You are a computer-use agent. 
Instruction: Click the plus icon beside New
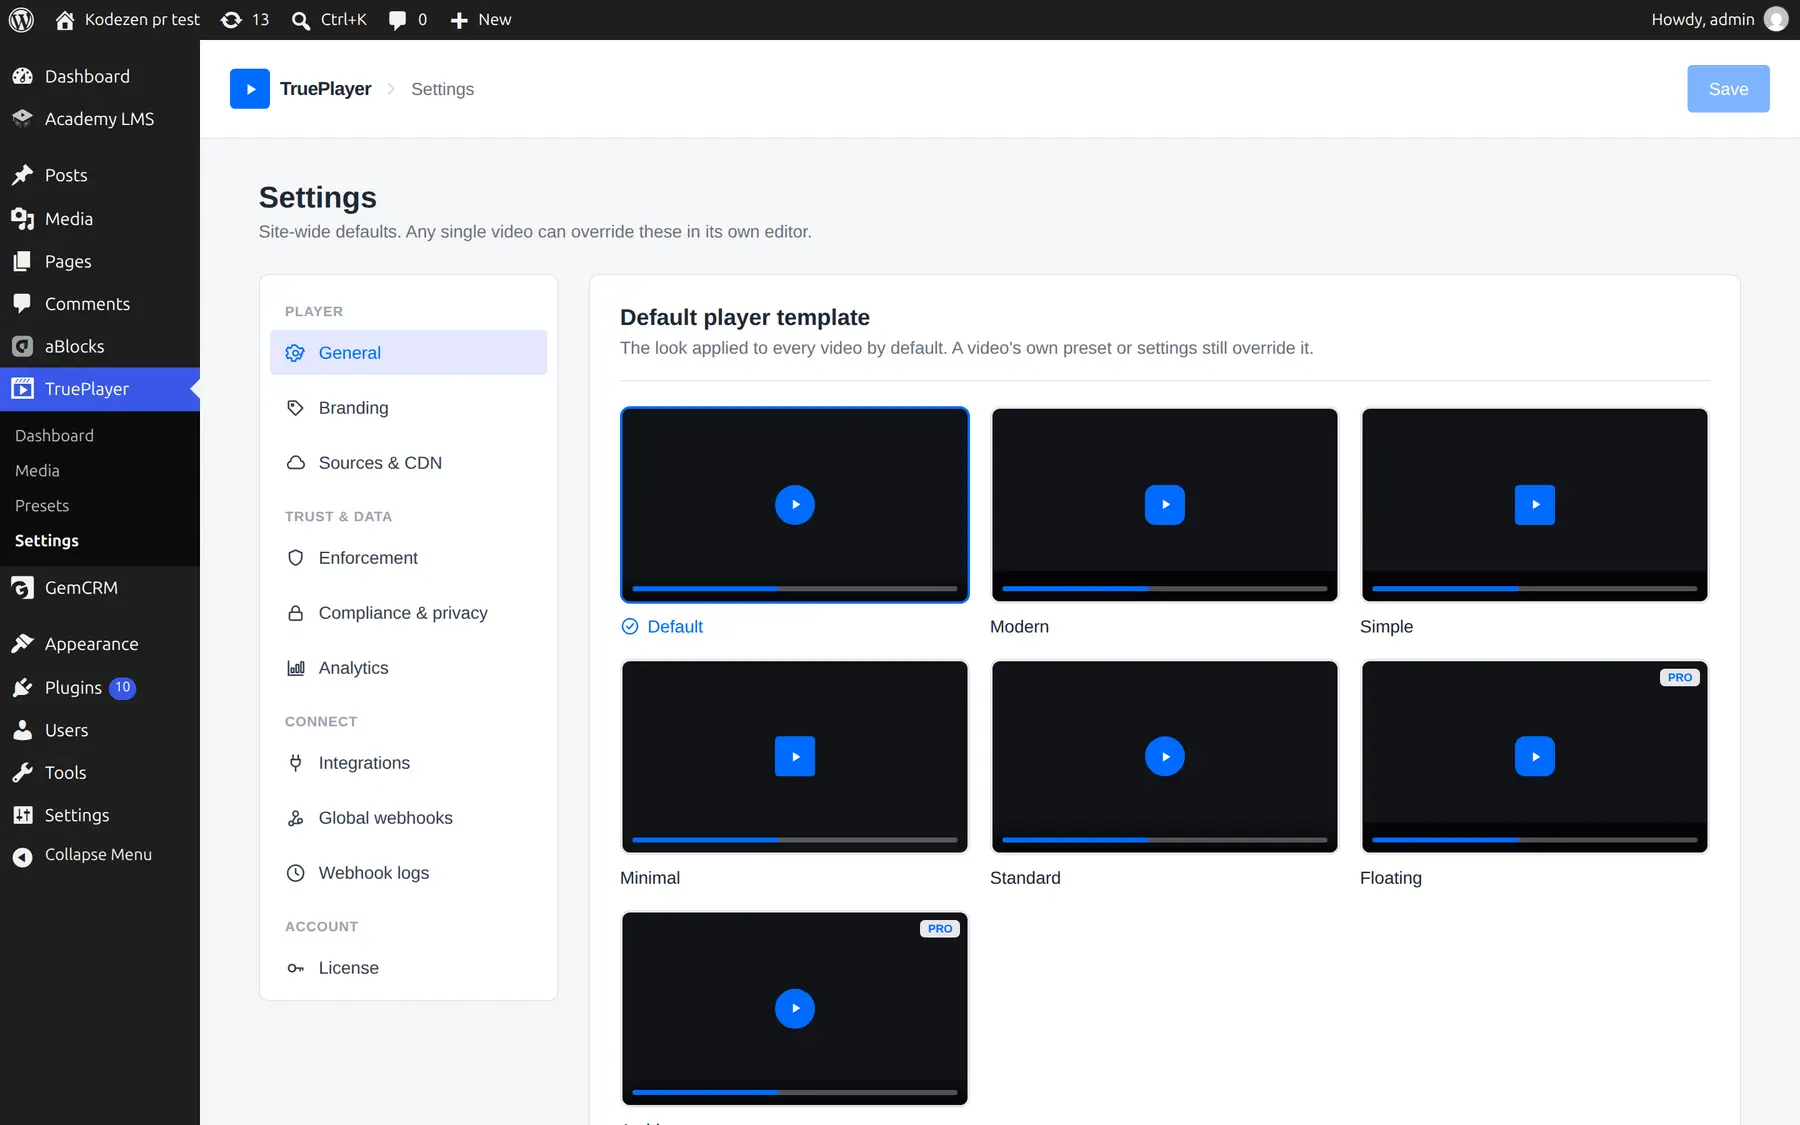pos(459,20)
